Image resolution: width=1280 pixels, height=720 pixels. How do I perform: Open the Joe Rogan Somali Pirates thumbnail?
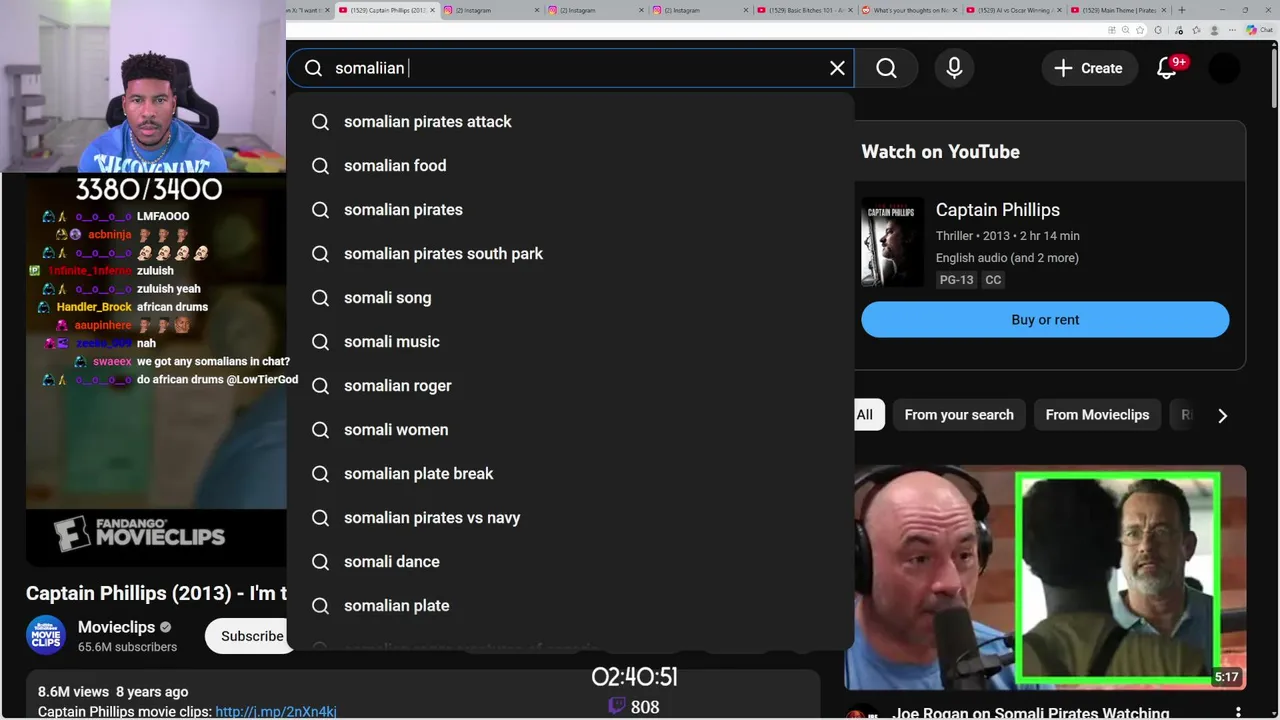coord(1045,577)
